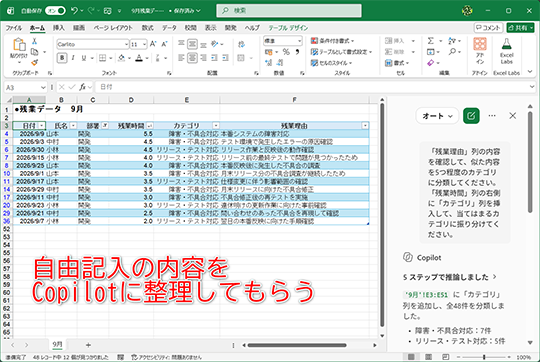Screen dimensions: 540x362
Task: Click the Format Painter brush icon
Action: pos(34,63)
